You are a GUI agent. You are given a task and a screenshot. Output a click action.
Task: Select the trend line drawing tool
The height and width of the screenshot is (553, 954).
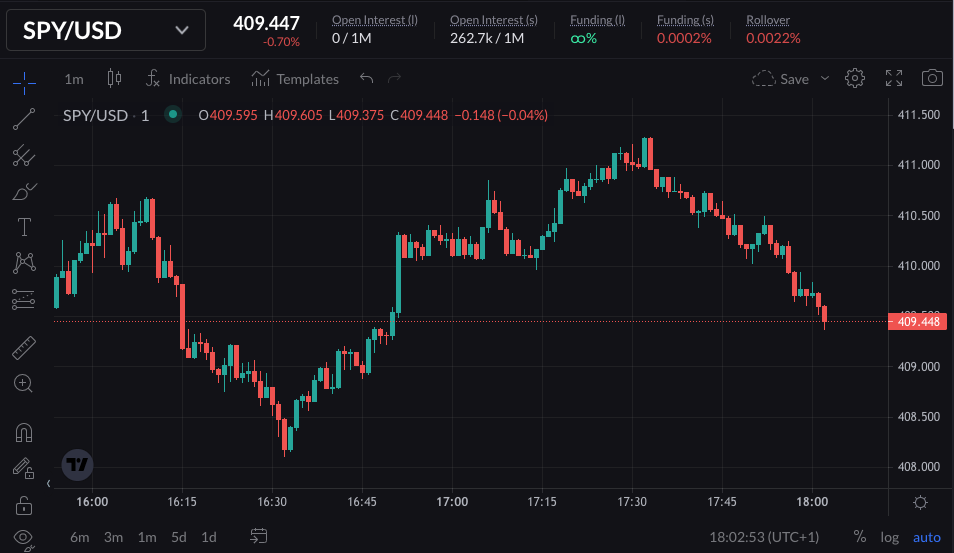pos(24,119)
